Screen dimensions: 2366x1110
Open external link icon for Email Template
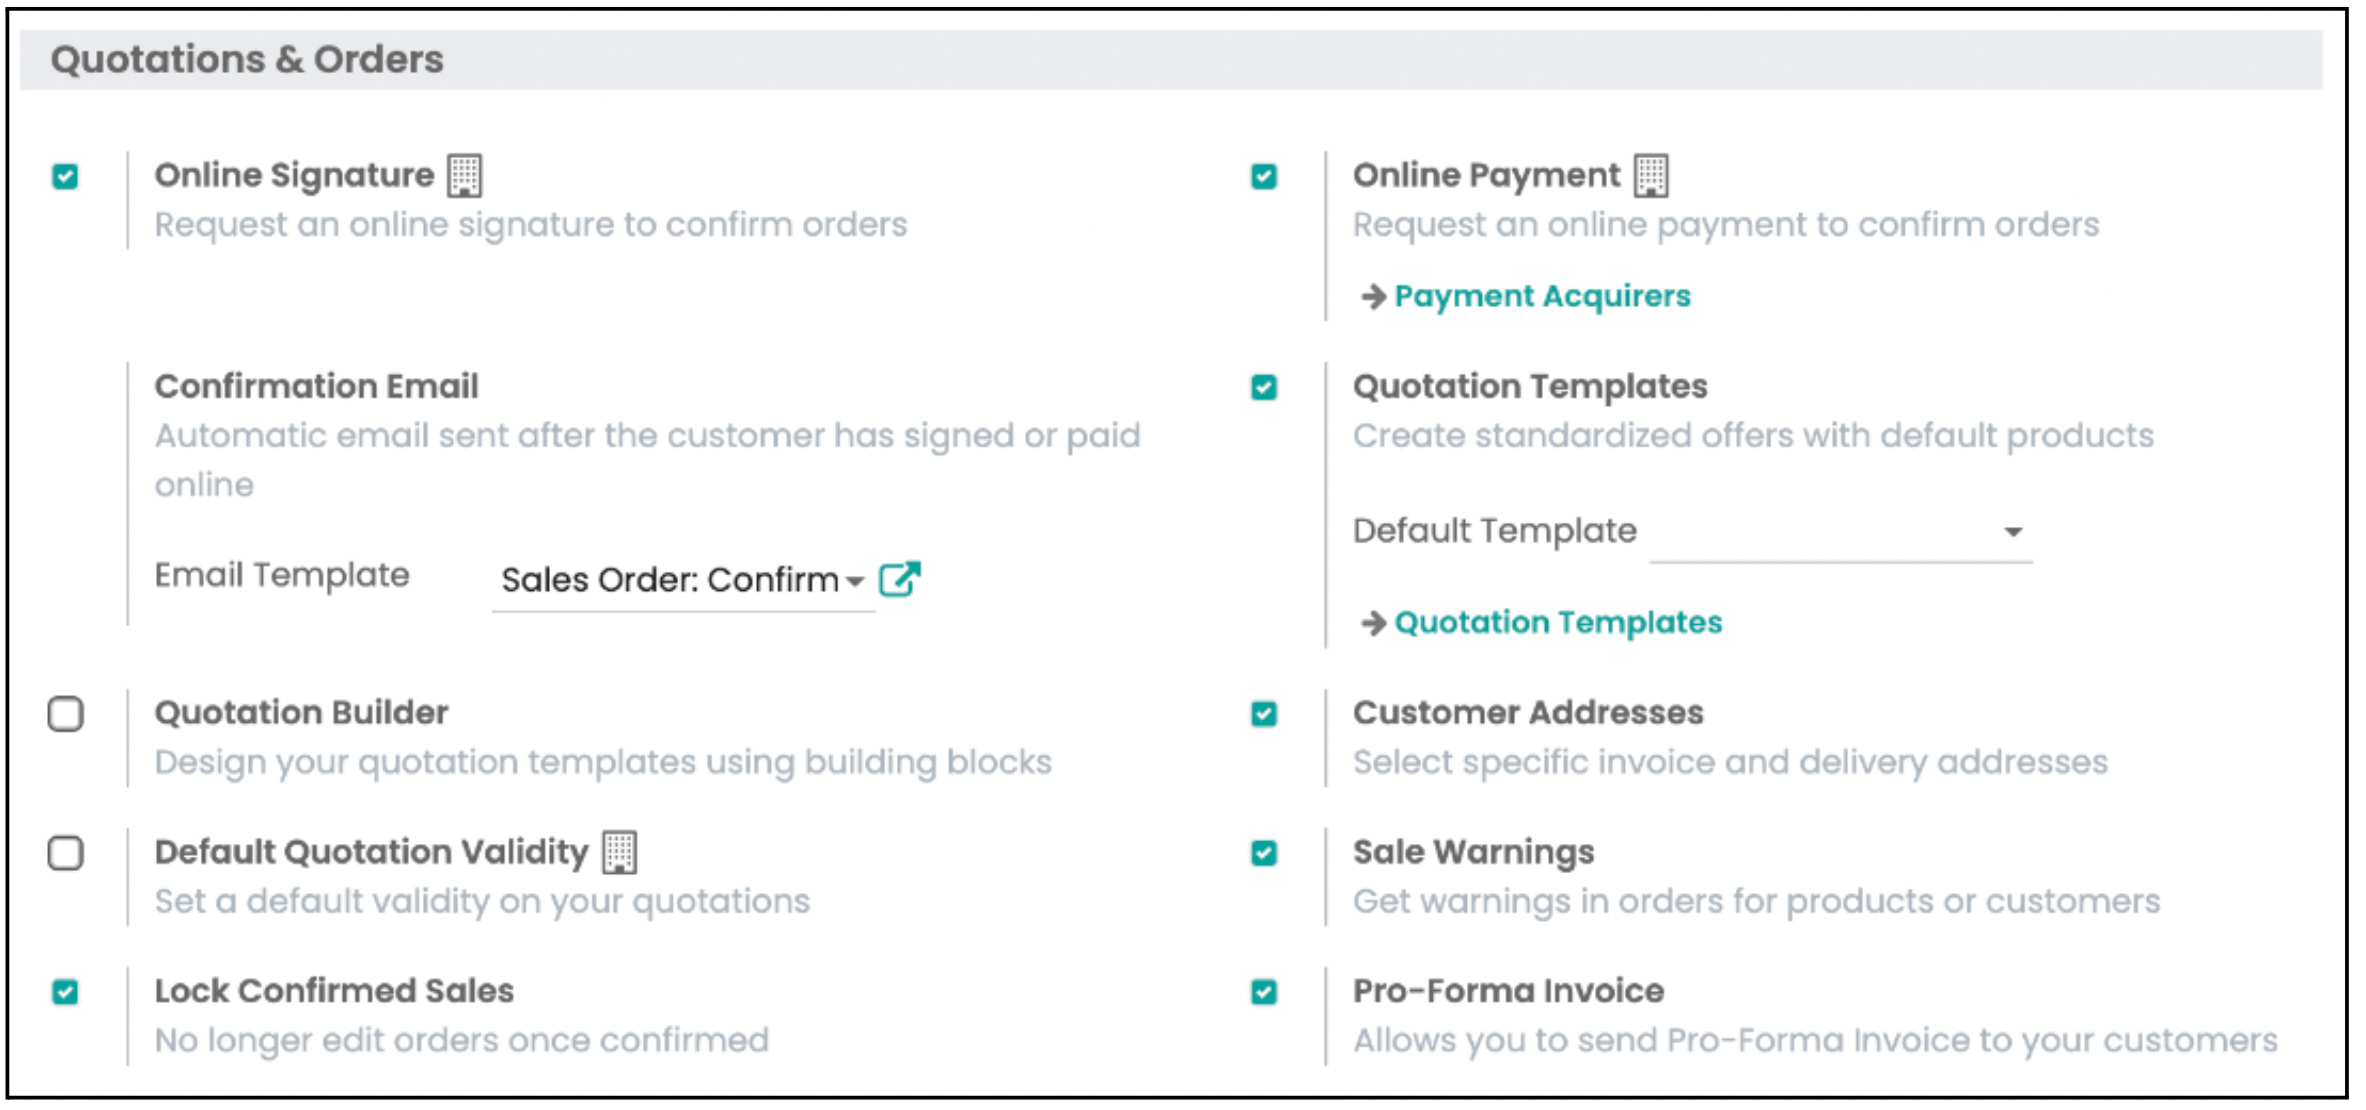[899, 579]
